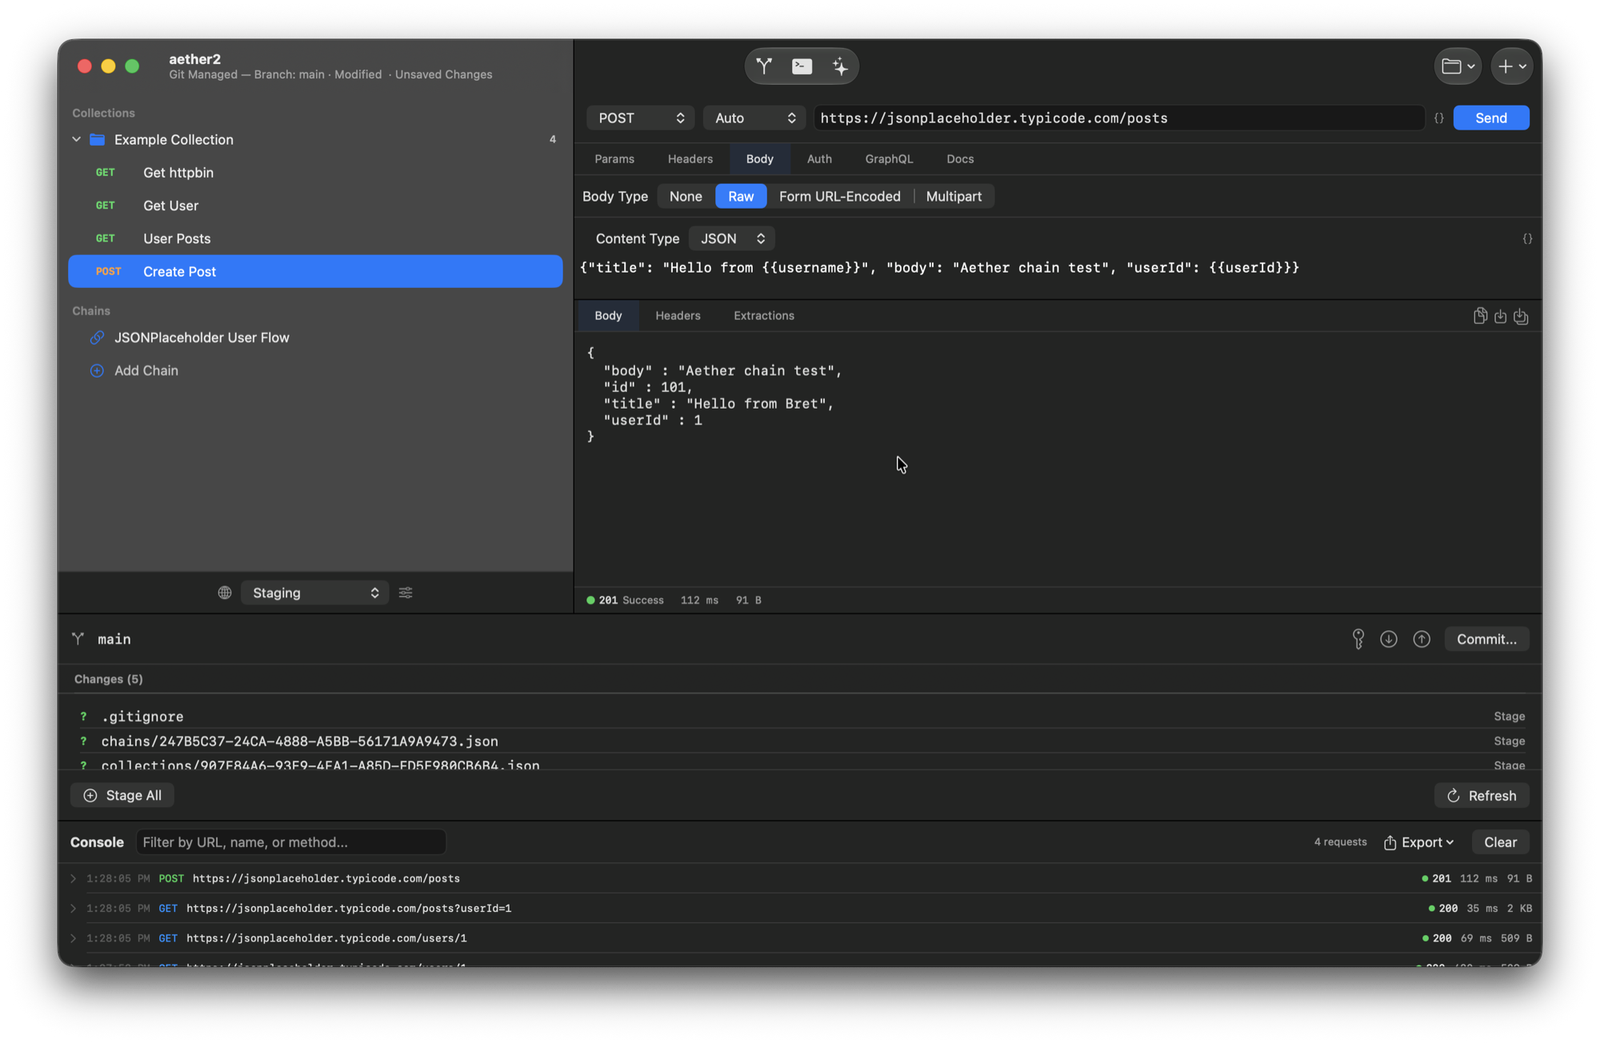Open the response Body tab
The image size is (1600, 1043).
pos(608,316)
